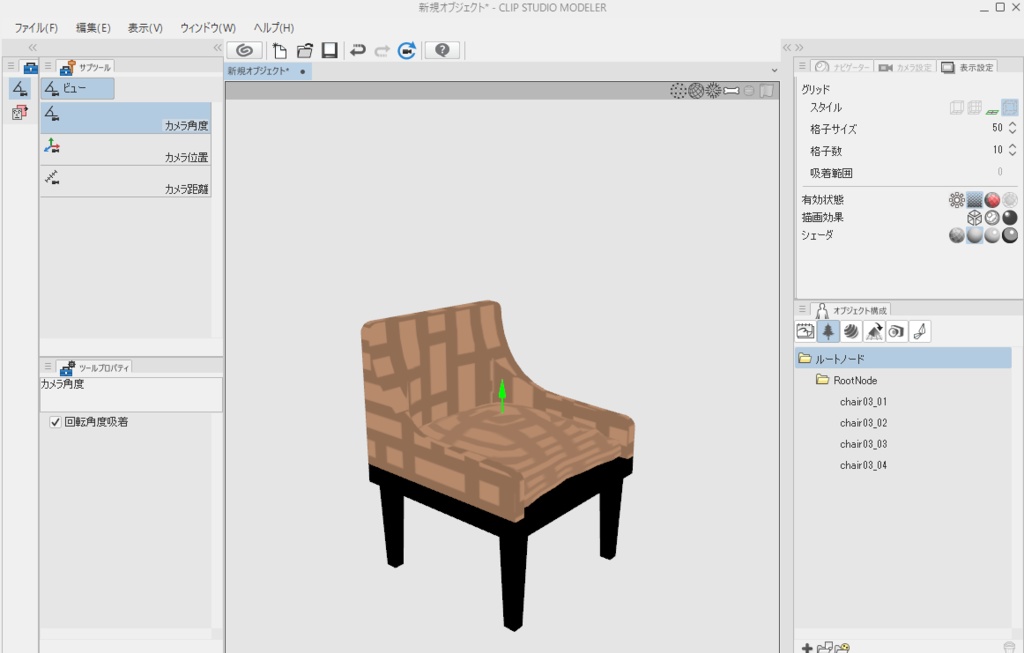Image resolution: width=1024 pixels, height=653 pixels.
Task: Toggle the red sphere in 有効状態 row
Action: (992, 200)
